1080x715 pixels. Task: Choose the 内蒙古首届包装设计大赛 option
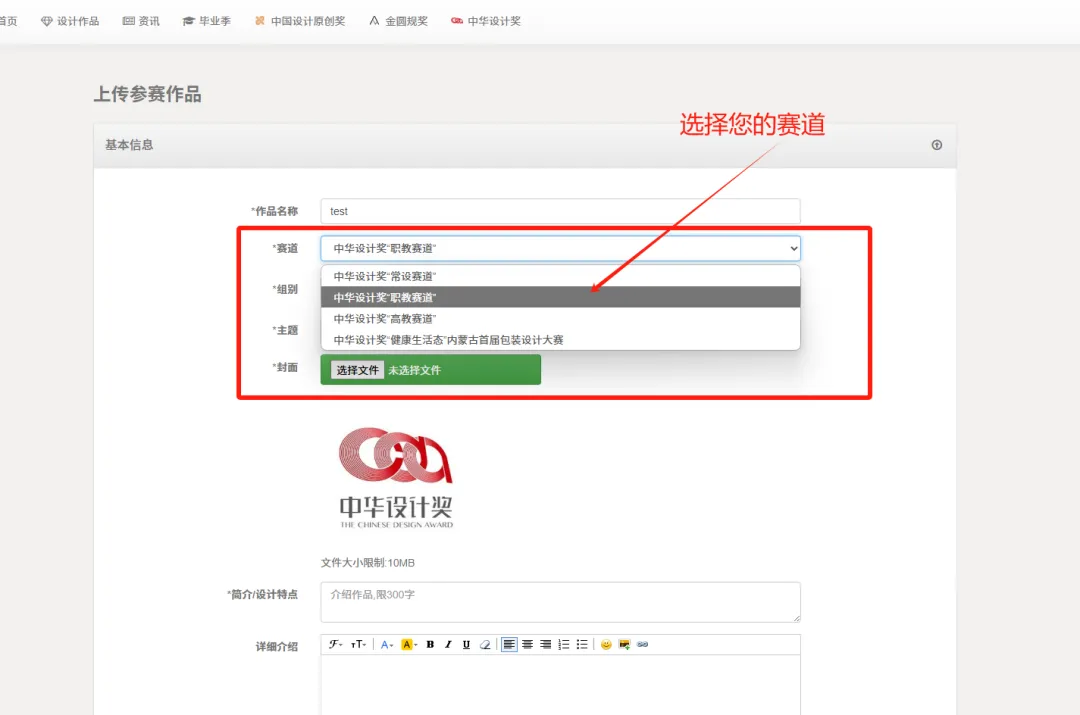[x=560, y=340]
